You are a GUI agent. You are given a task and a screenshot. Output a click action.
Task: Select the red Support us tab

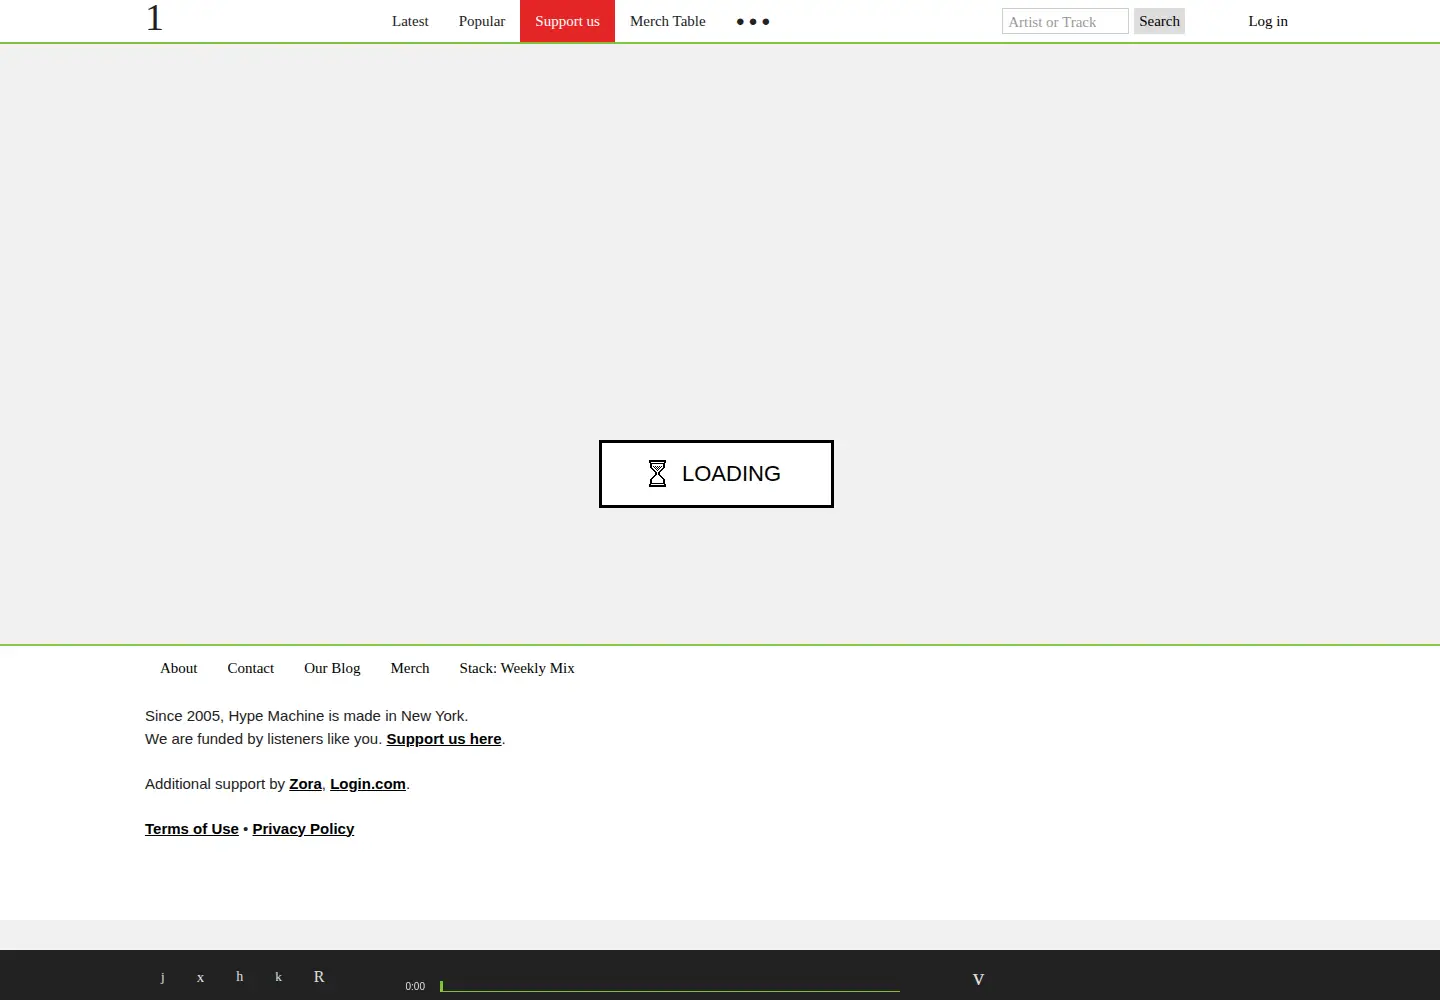coord(567,21)
